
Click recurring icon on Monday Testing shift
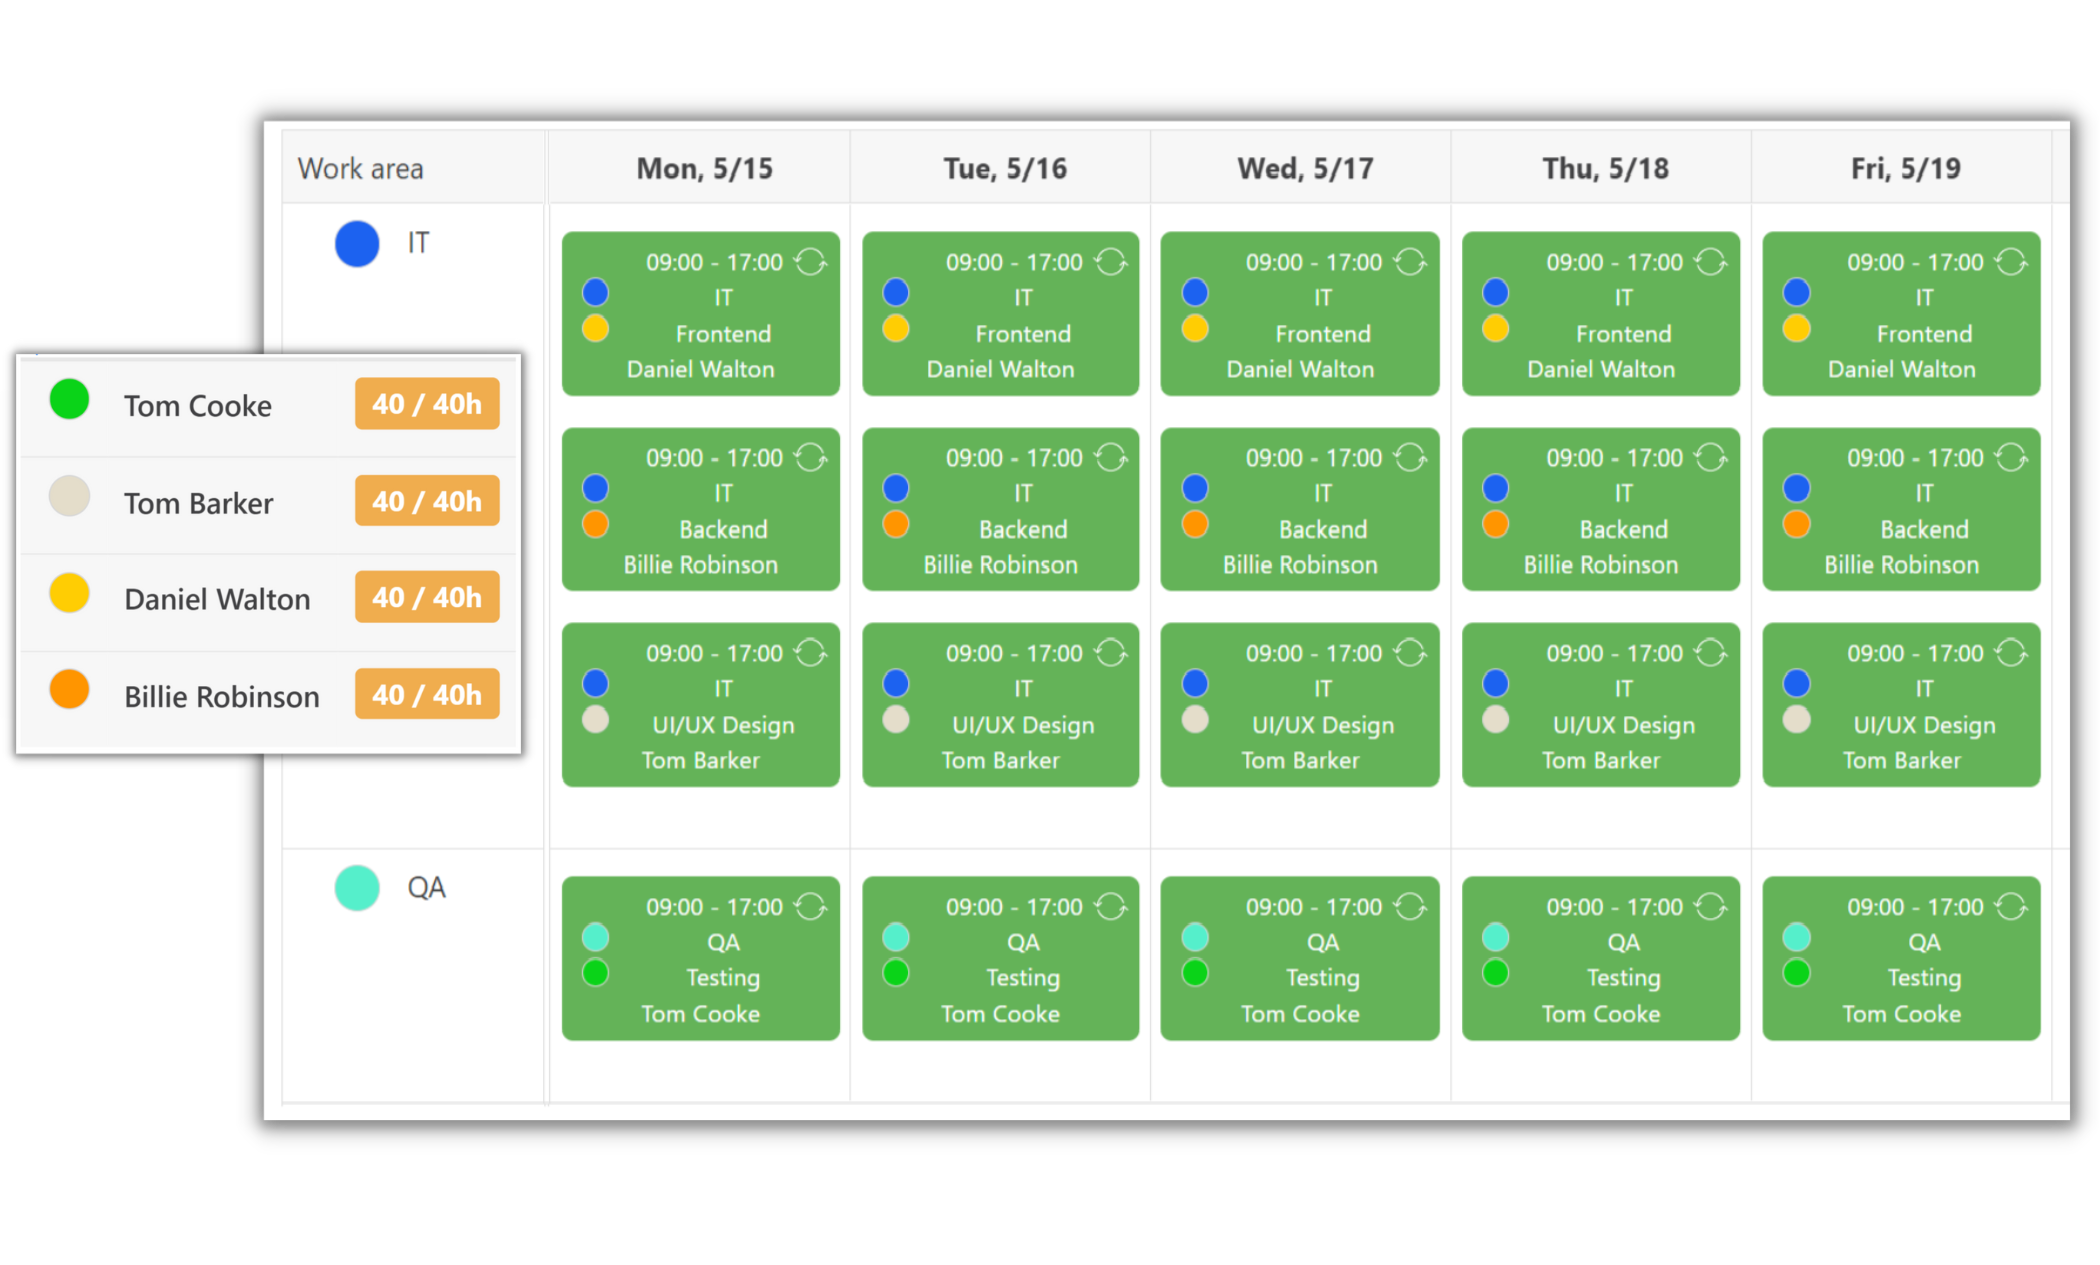tap(810, 907)
